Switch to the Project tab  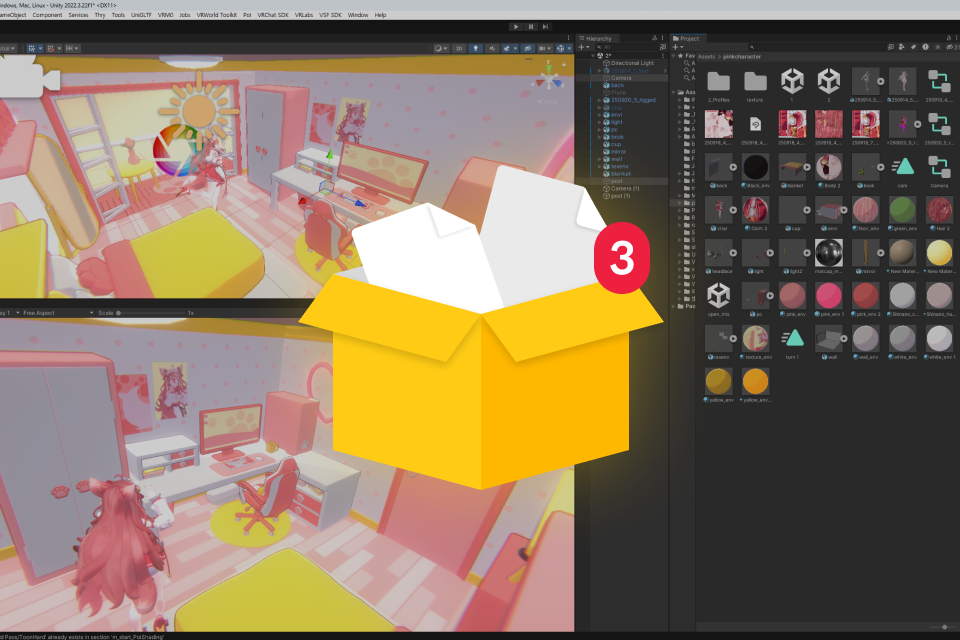coord(687,38)
